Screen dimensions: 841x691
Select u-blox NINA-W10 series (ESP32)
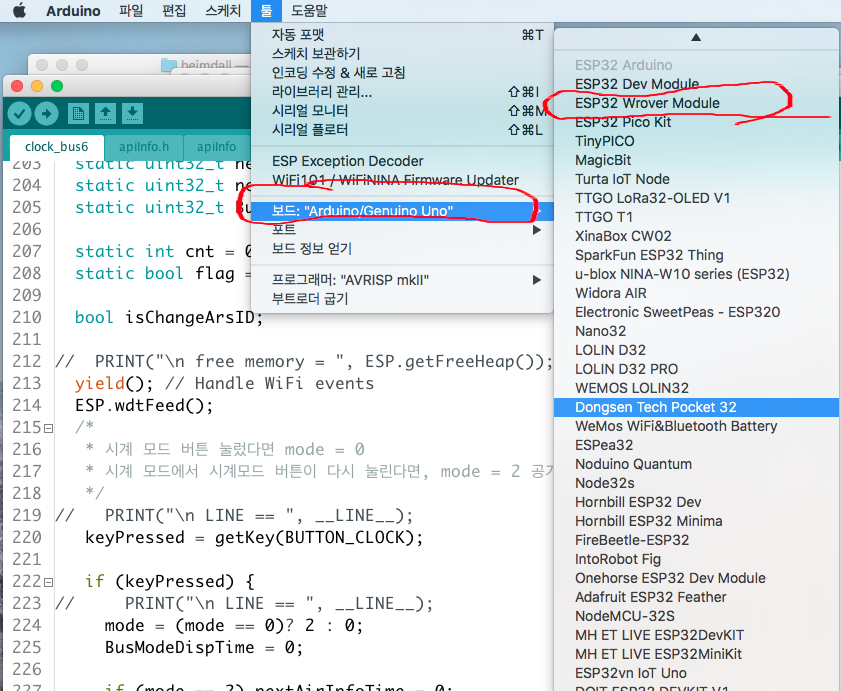tap(696, 274)
